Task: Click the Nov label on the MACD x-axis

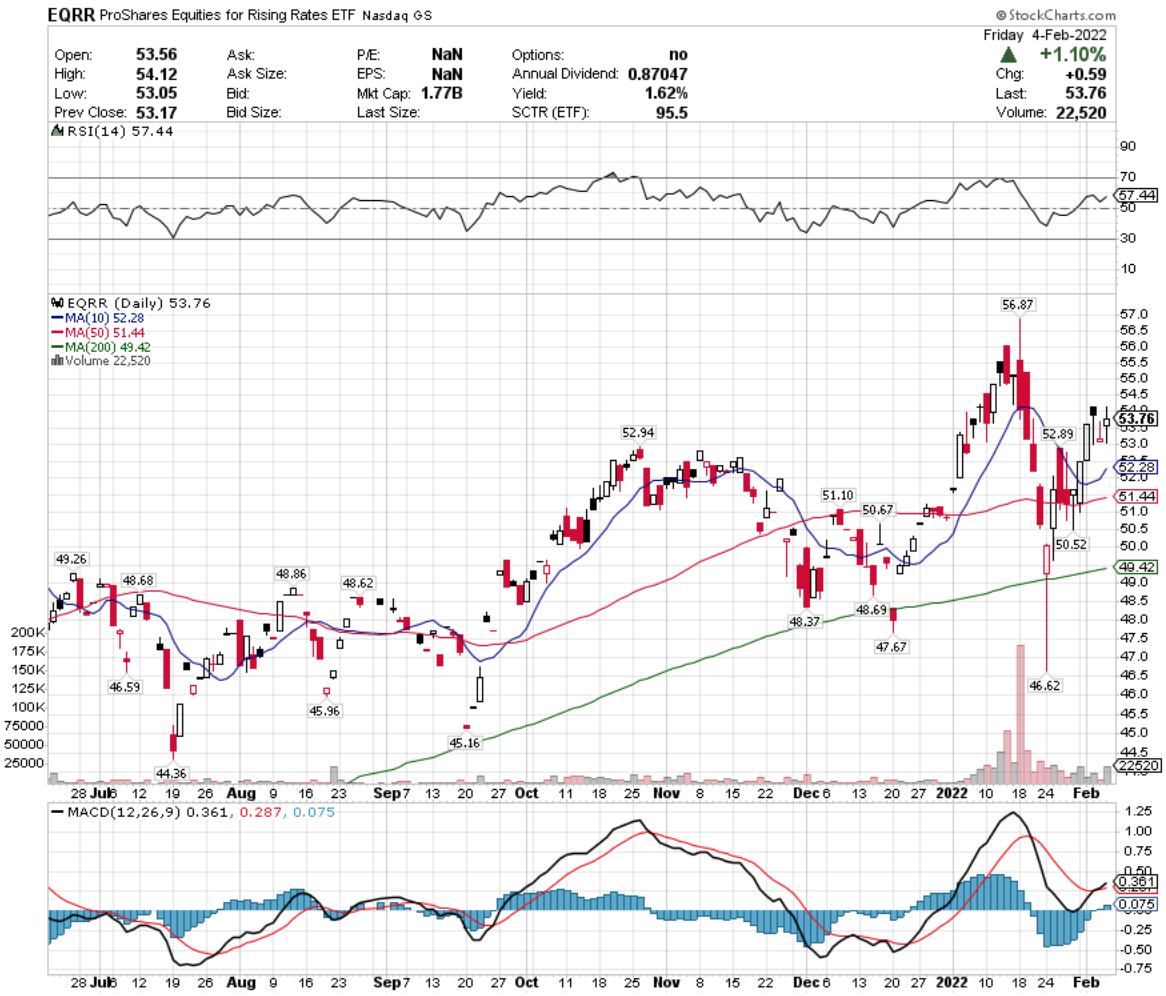Action: 666,982
